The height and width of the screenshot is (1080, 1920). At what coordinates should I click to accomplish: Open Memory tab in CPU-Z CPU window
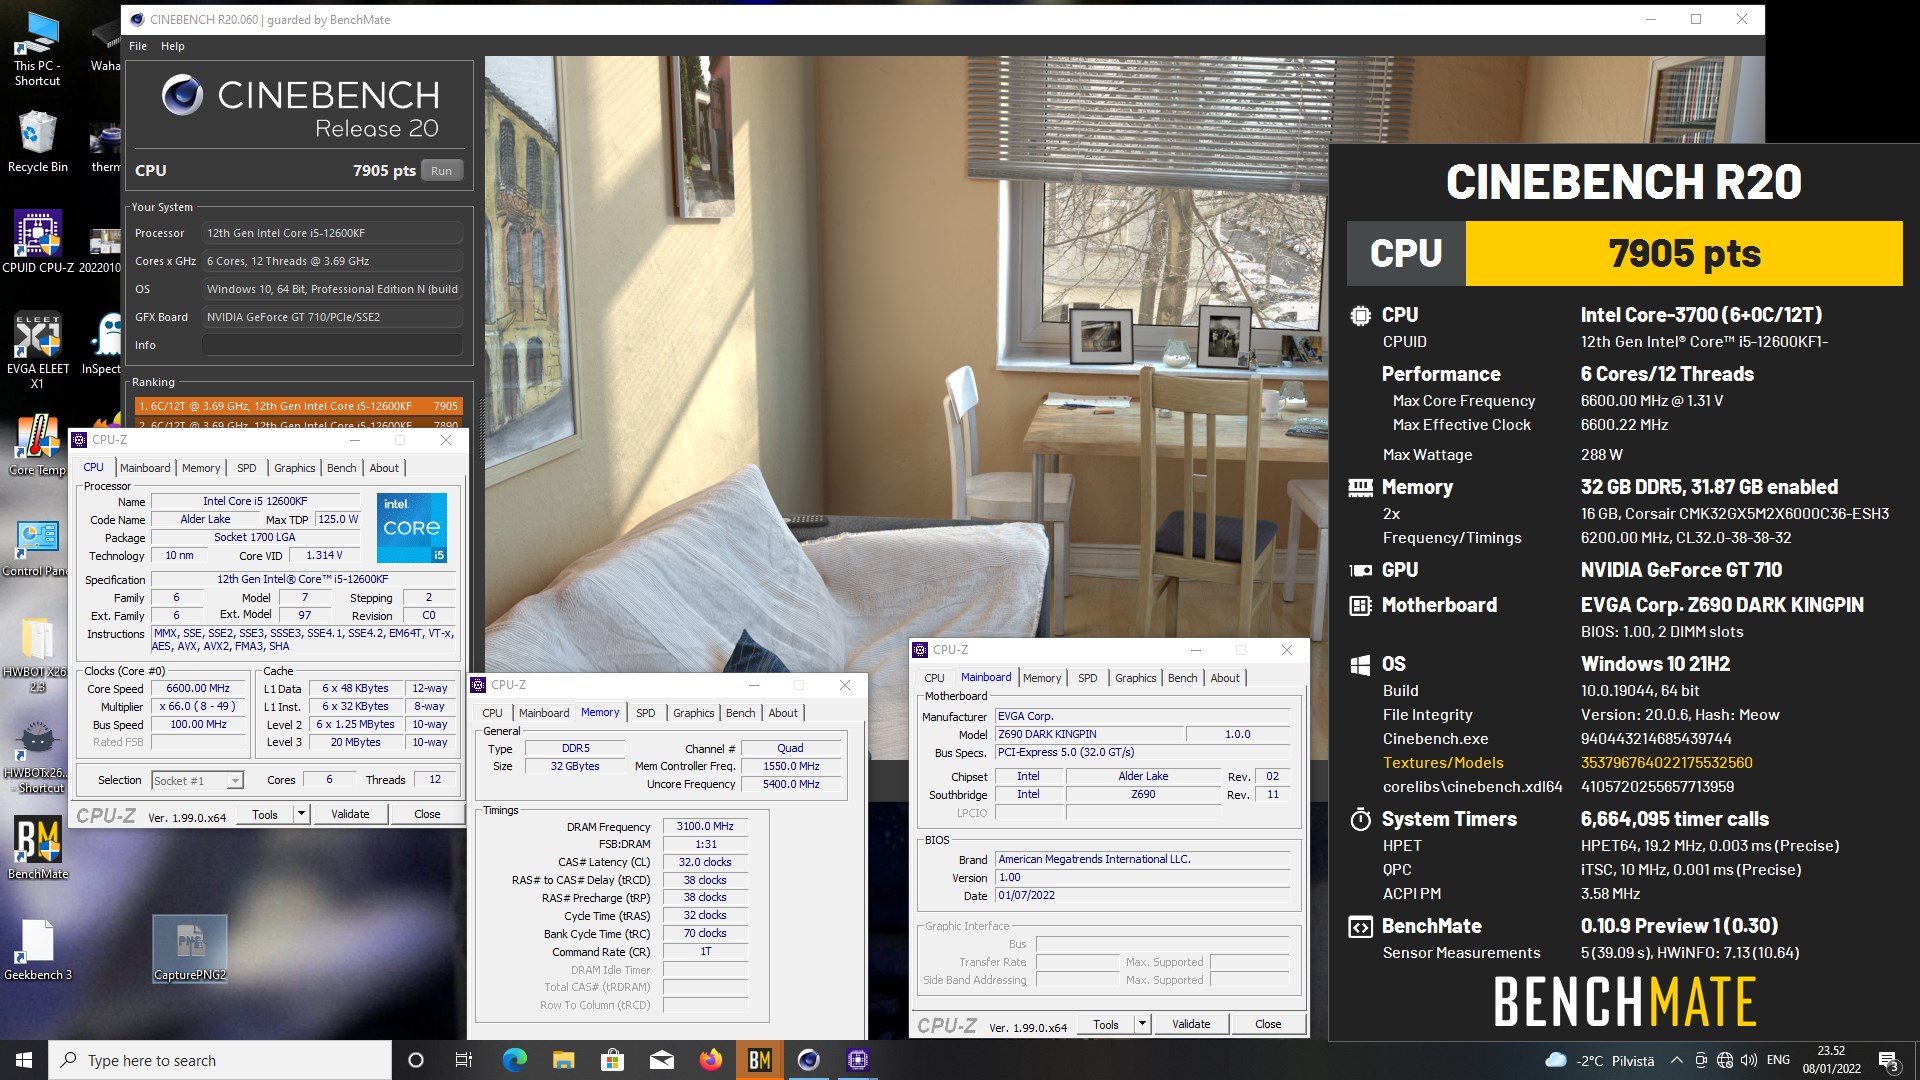point(201,468)
